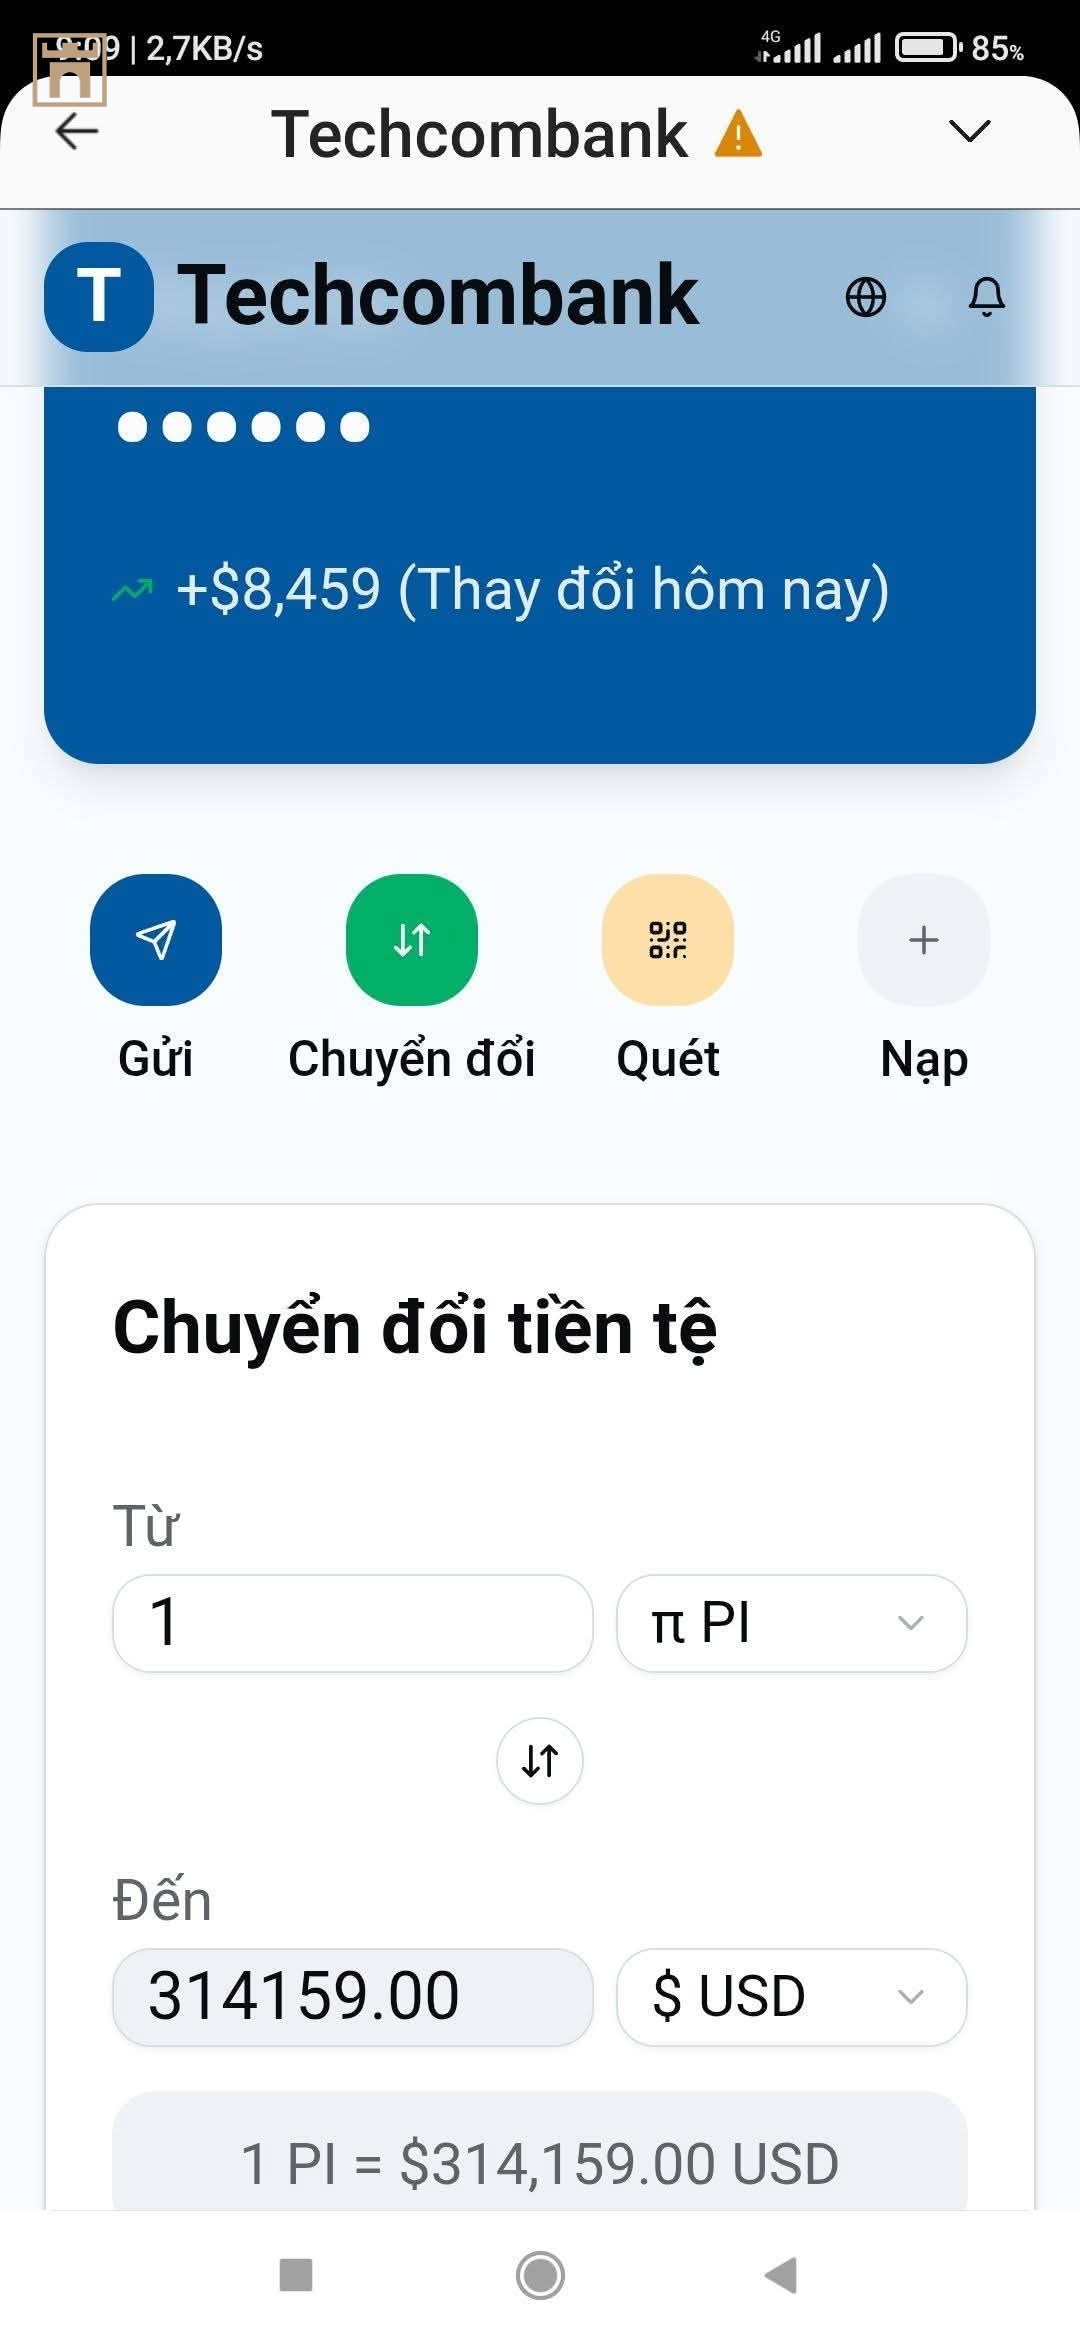The width and height of the screenshot is (1080, 2340).
Task: Open notifications bell icon
Action: tap(986, 297)
